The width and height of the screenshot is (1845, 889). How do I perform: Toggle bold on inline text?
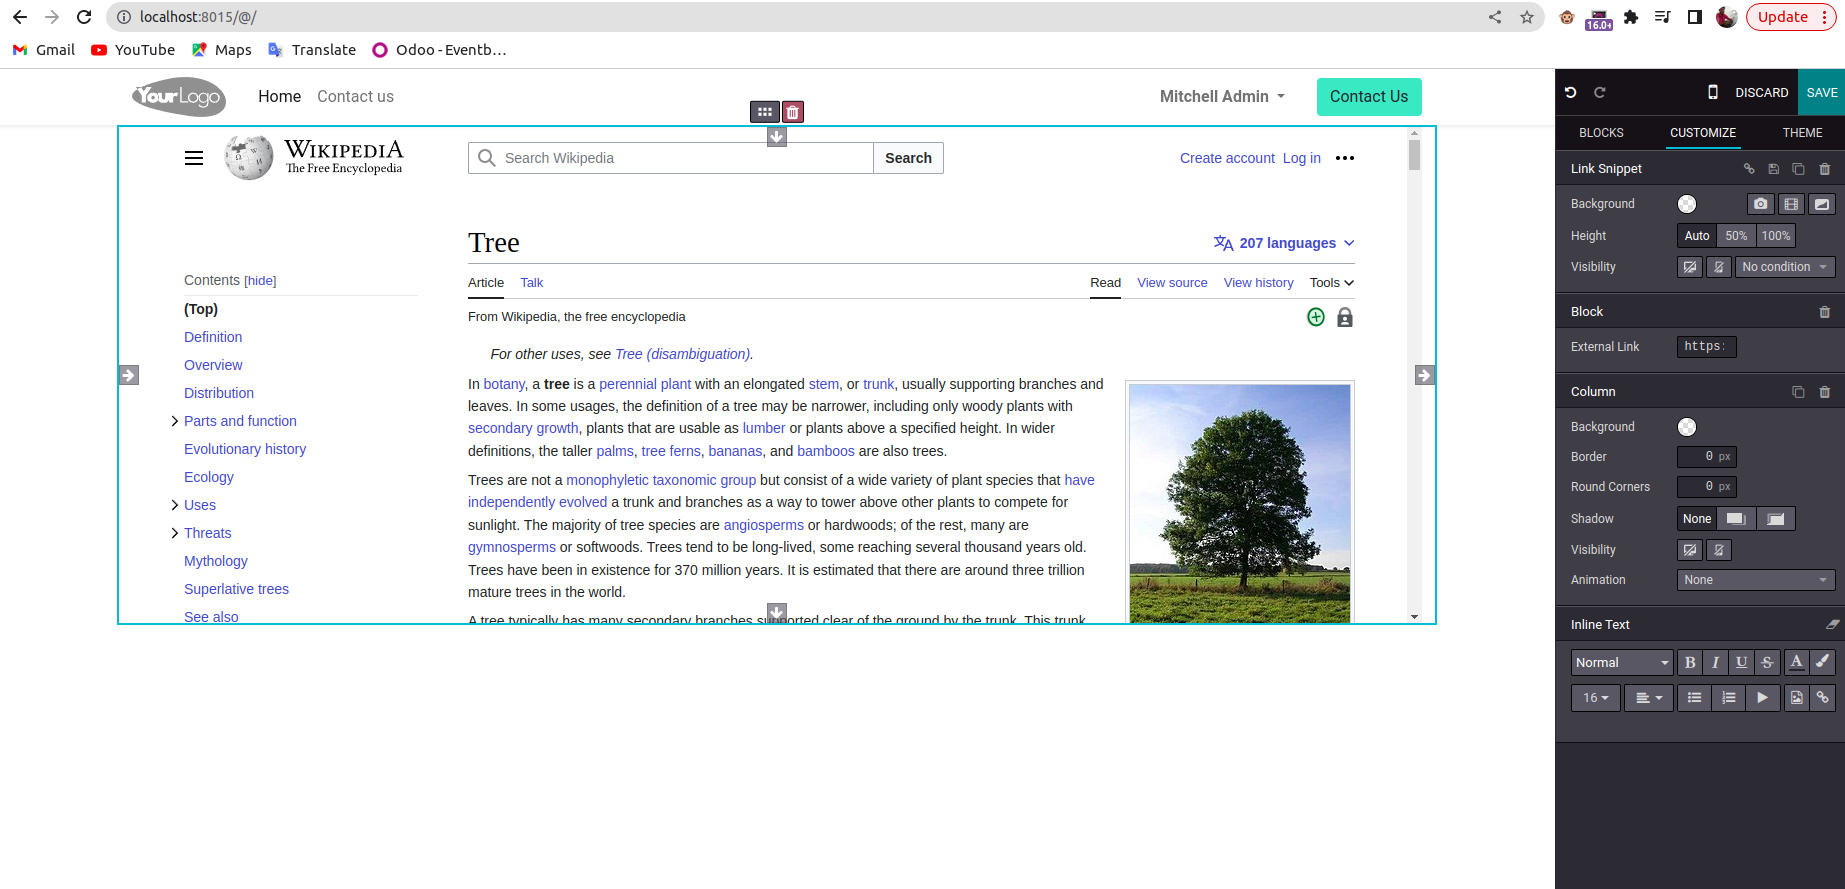(1690, 662)
